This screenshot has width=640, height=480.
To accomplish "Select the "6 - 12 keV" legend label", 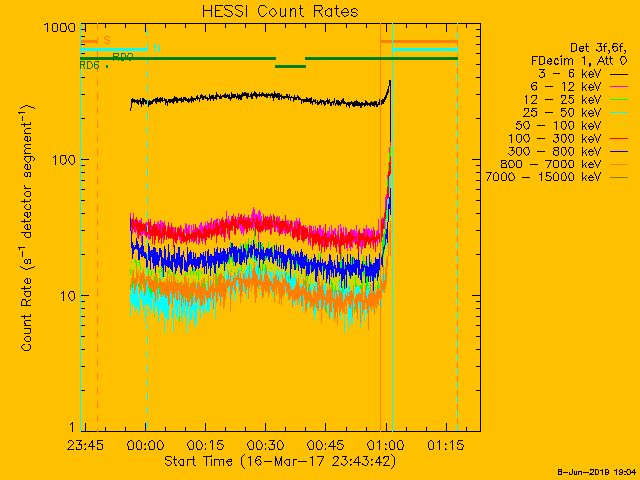I will [x=566, y=87].
